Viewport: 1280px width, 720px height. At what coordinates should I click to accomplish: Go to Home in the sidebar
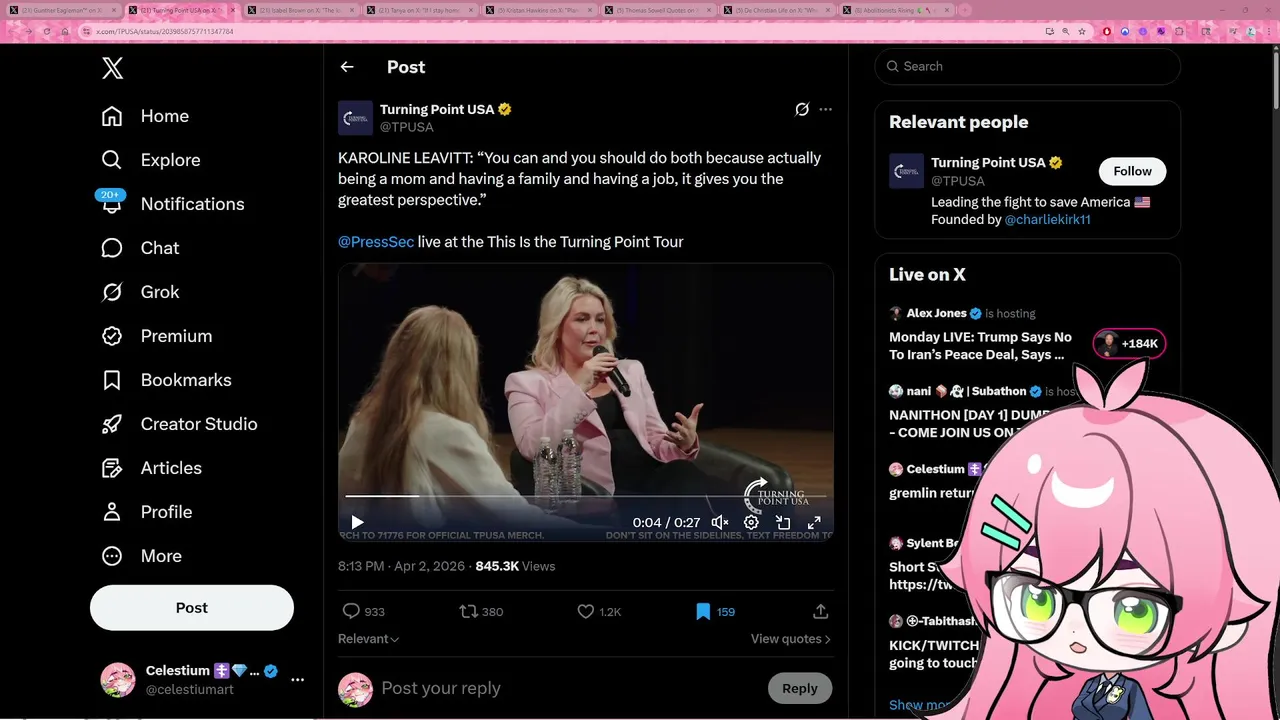click(145, 116)
